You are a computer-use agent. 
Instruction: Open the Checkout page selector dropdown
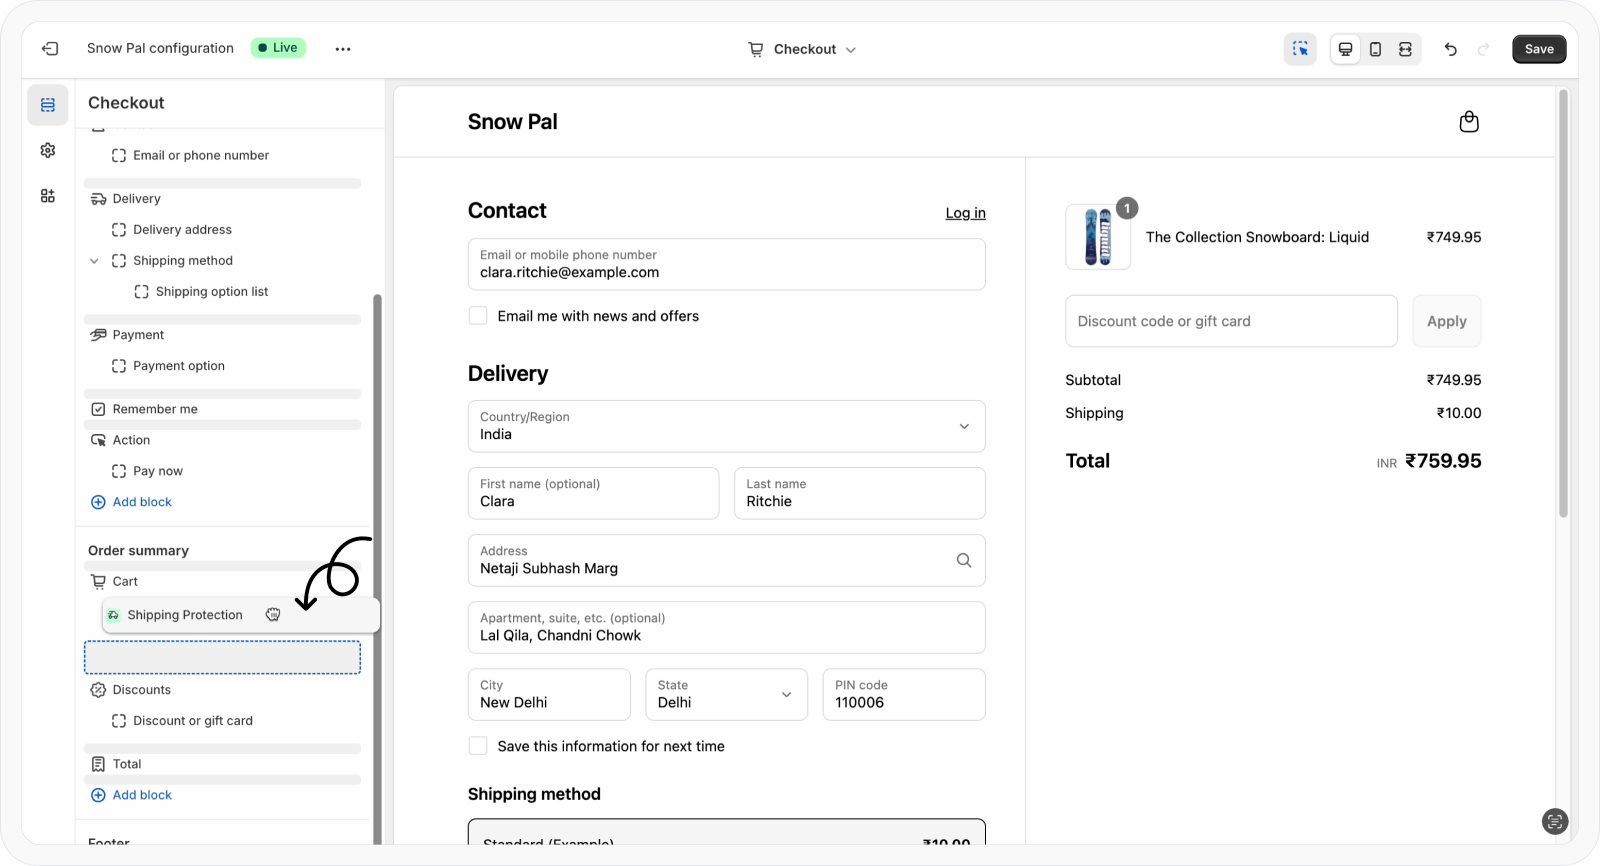803,49
